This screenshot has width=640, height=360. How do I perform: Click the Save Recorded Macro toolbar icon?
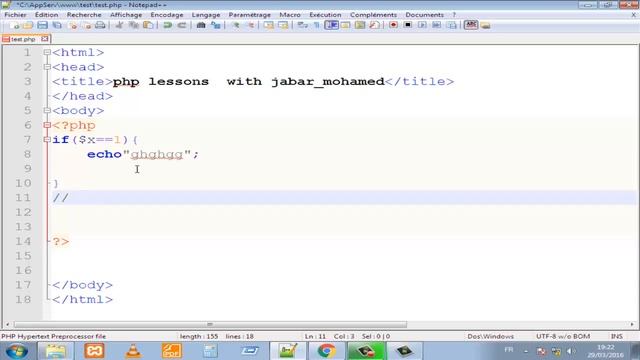[451, 25]
